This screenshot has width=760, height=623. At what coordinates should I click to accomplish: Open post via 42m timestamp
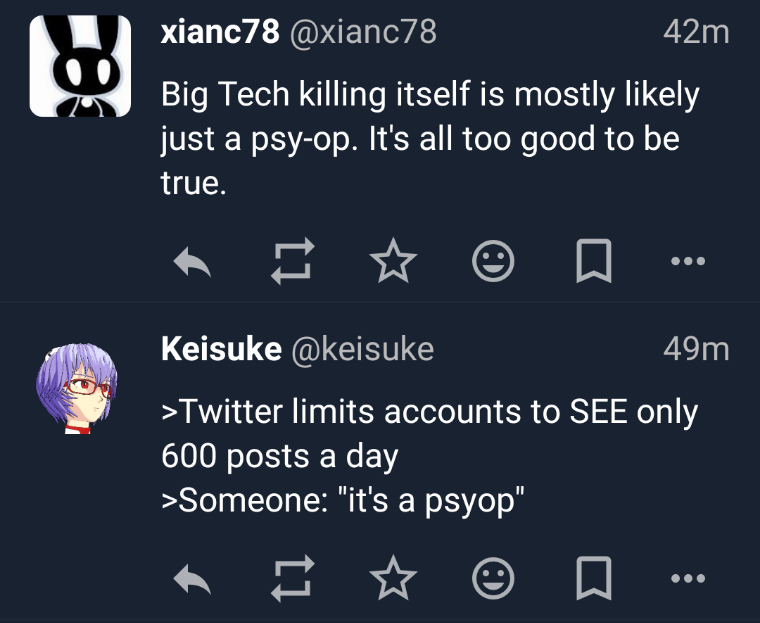[x=696, y=32]
